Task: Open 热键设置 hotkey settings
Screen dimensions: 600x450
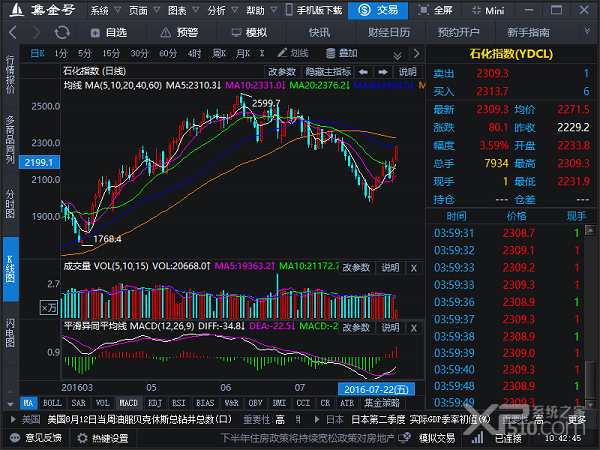Action: 103,438
